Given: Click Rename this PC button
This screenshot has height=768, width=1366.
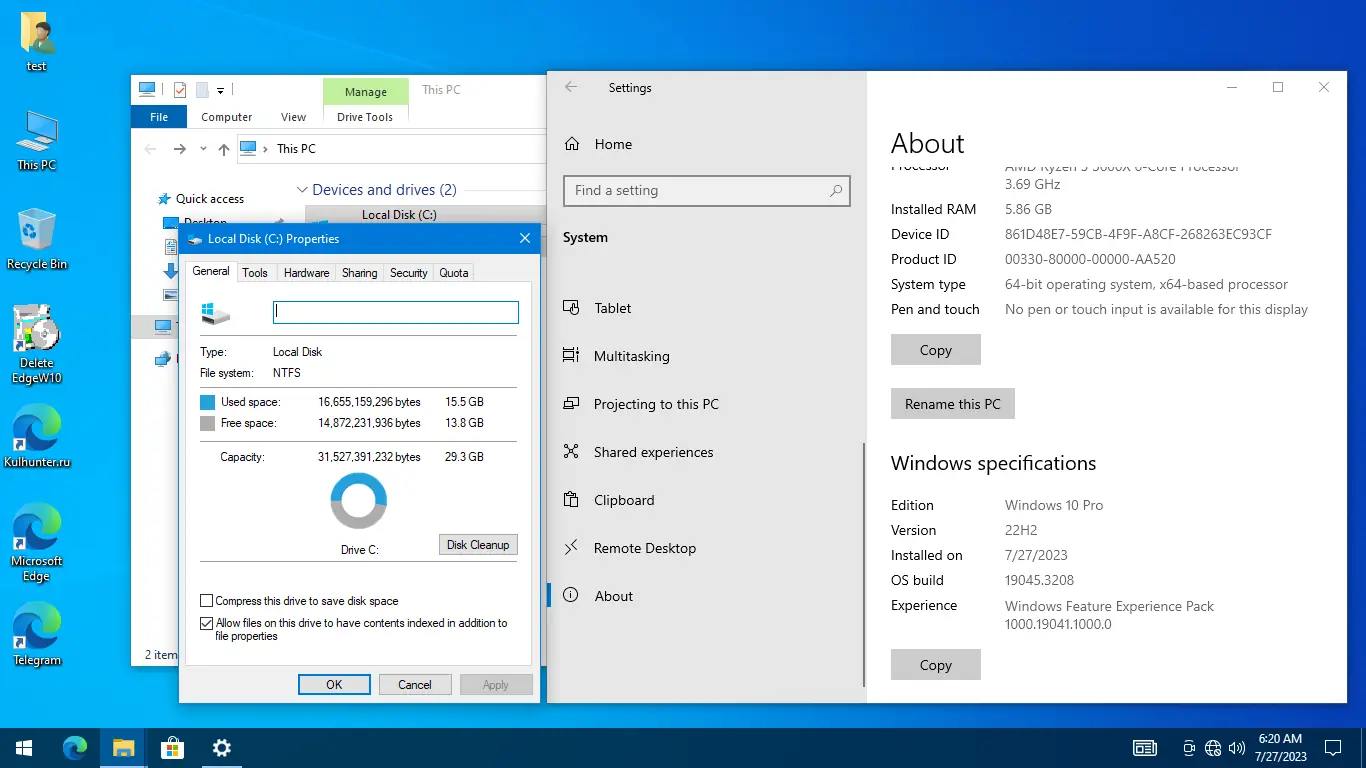Looking at the screenshot, I should pyautogui.click(x=953, y=404).
